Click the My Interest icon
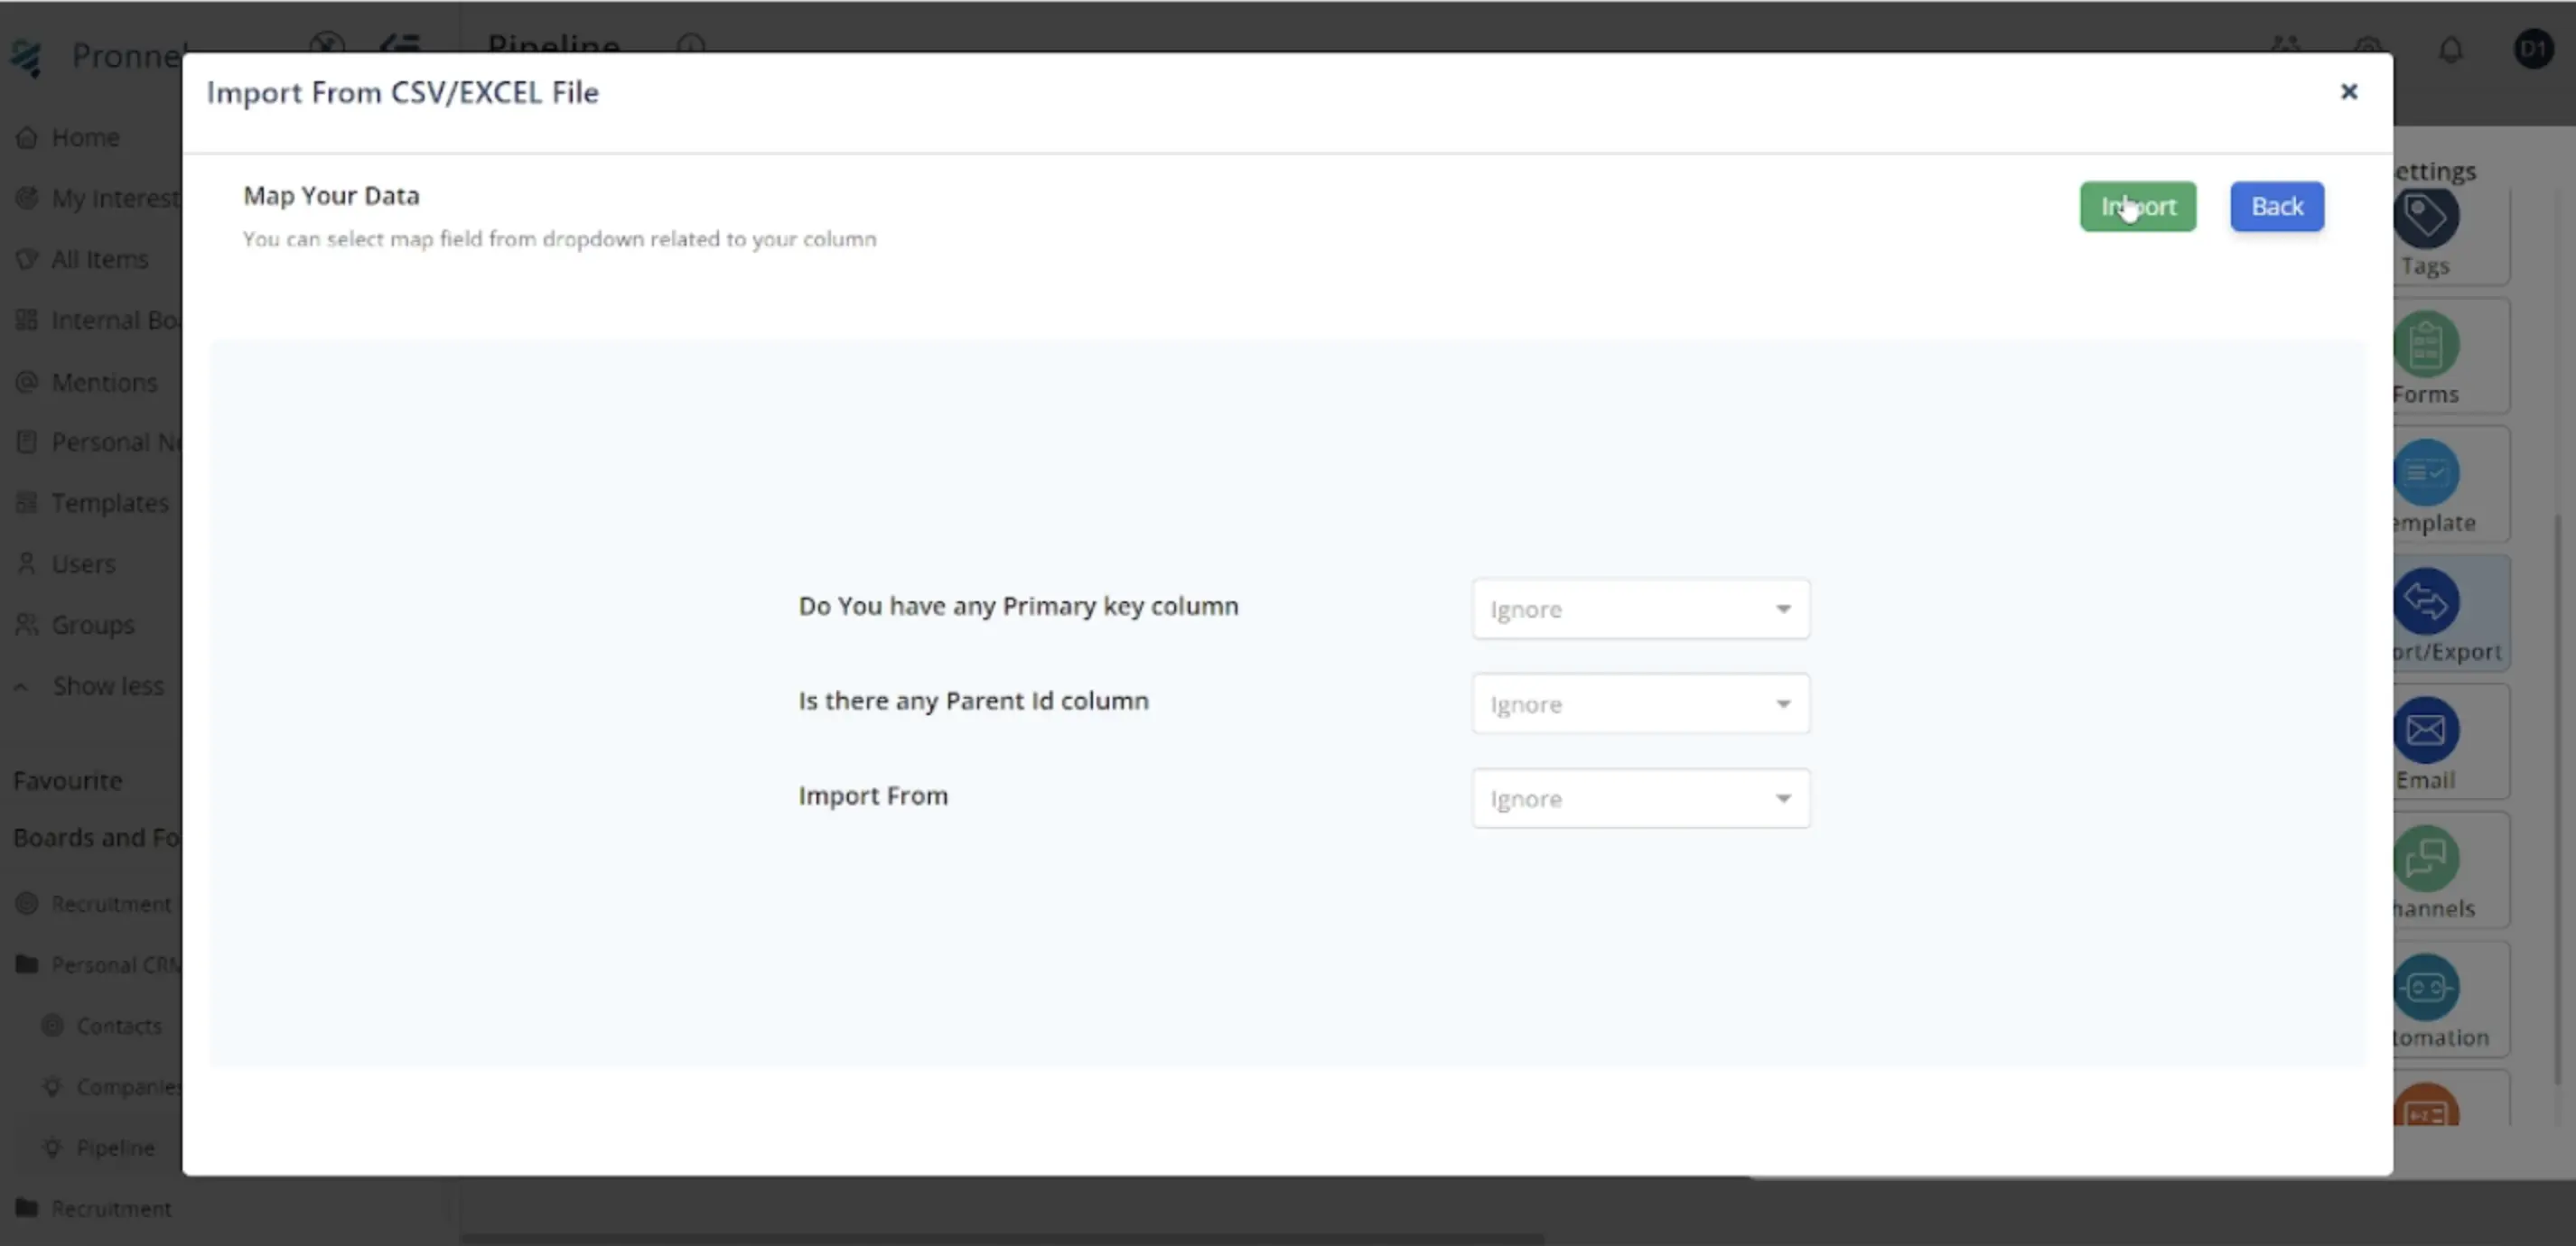This screenshot has height=1246, width=2576. click(x=27, y=198)
